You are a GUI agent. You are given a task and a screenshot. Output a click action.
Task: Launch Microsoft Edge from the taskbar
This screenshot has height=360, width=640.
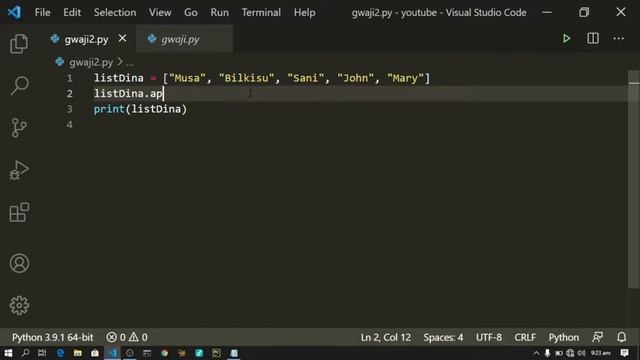point(60,353)
